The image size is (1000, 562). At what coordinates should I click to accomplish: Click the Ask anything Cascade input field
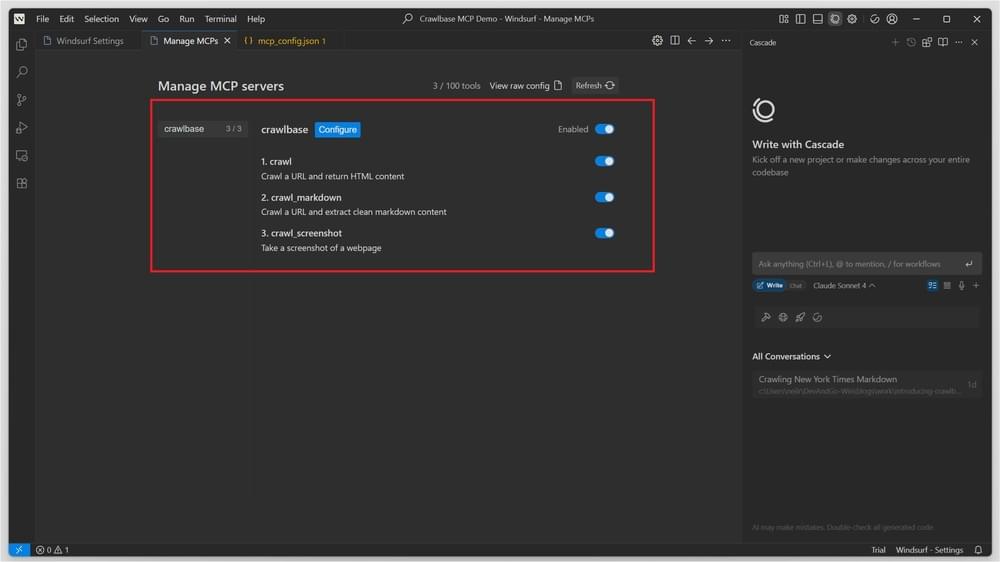[855, 264]
